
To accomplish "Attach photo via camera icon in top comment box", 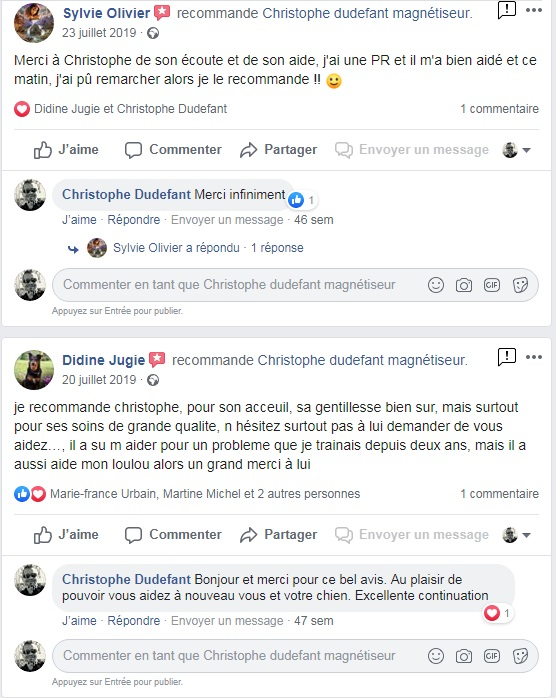I will 464,285.
